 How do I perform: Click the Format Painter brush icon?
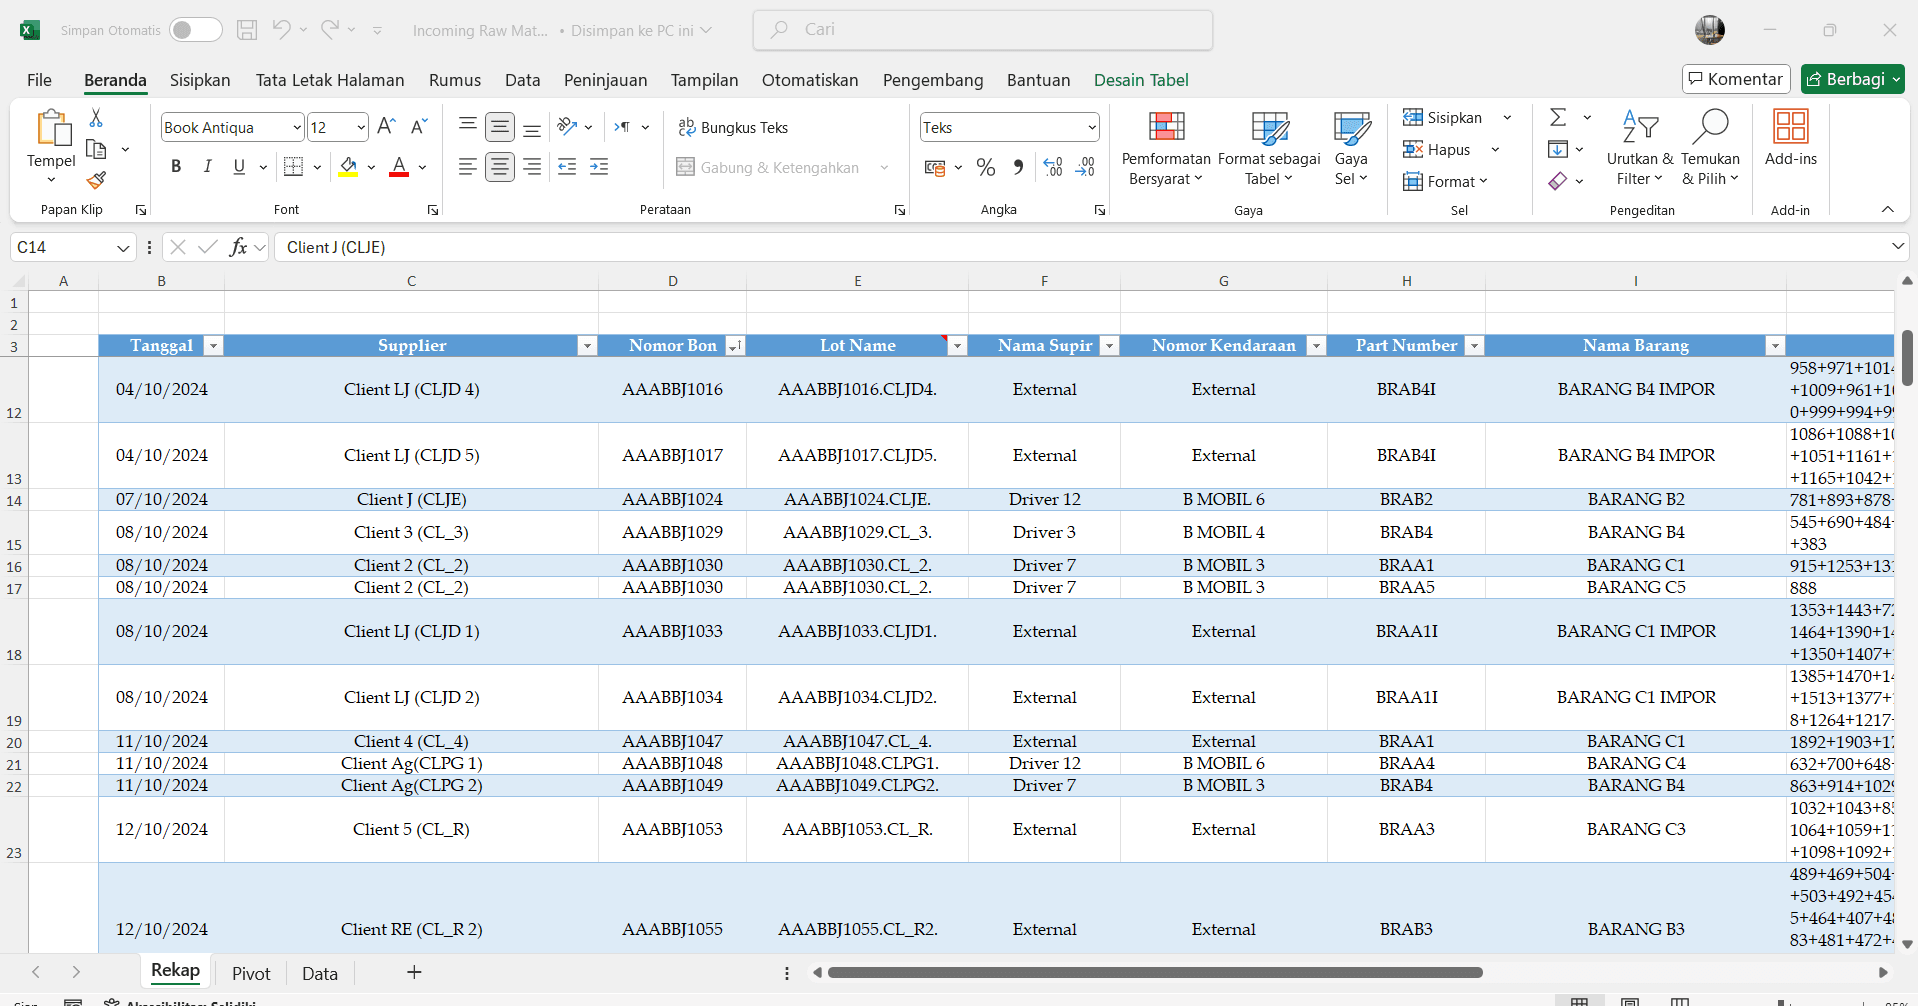pos(96,180)
